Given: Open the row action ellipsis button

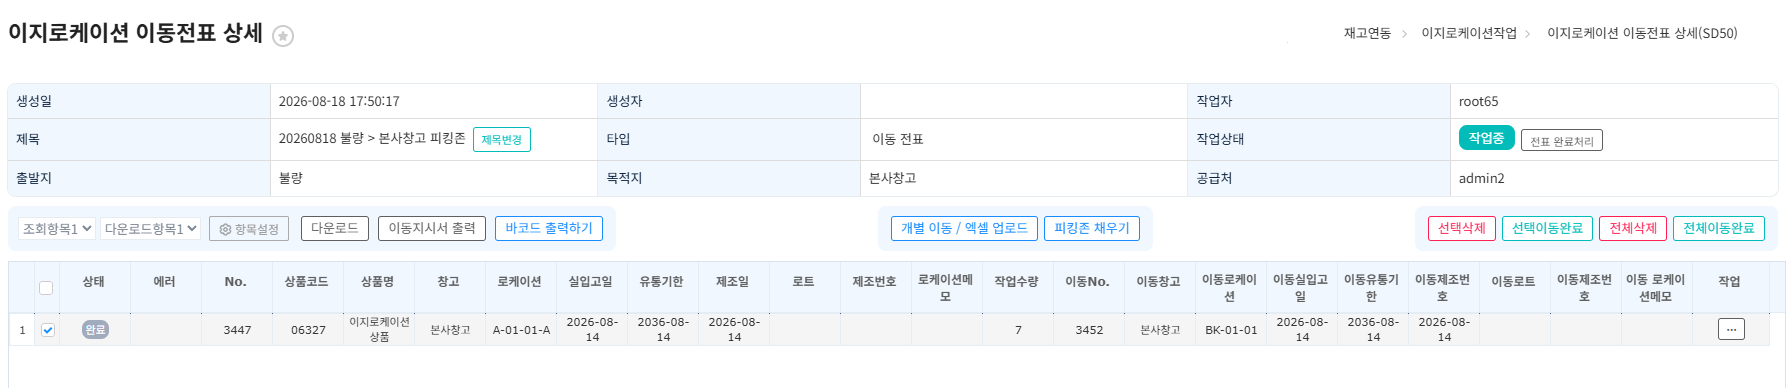Looking at the screenshot, I should (1730, 329).
